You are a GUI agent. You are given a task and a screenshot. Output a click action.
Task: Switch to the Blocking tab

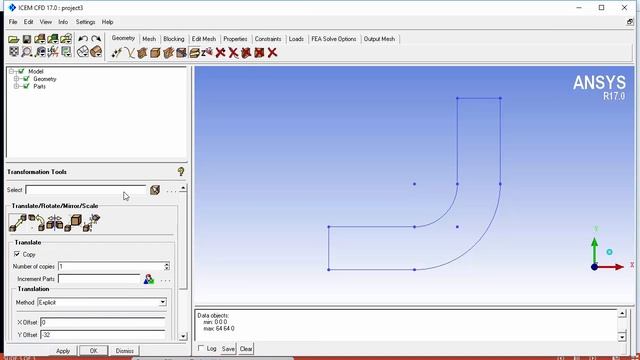tap(174, 39)
